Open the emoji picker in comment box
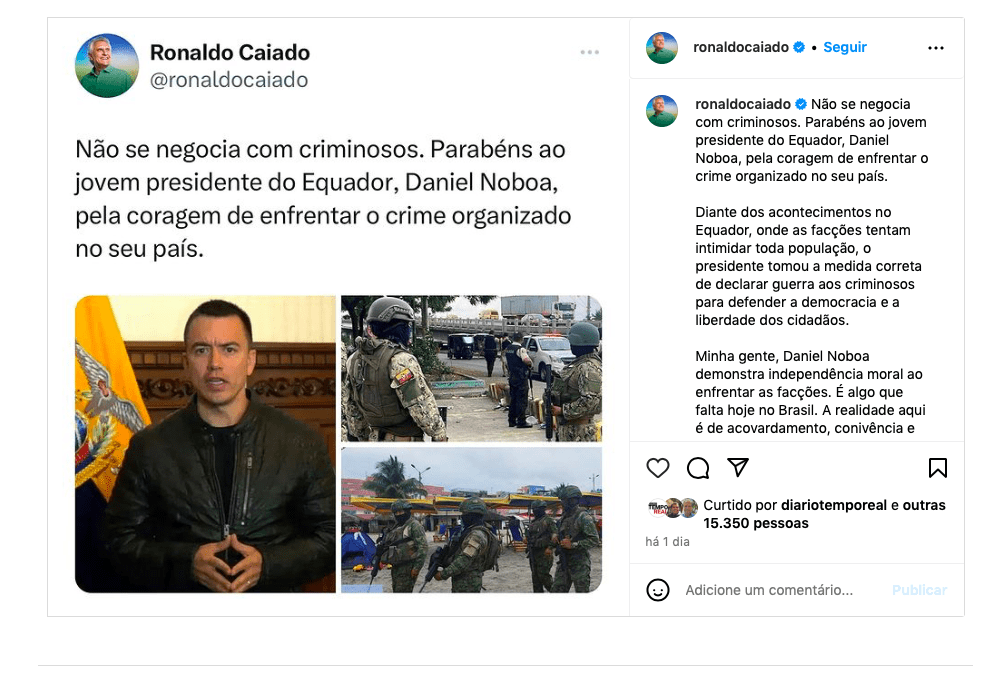The width and height of the screenshot is (990, 684). tap(657, 590)
